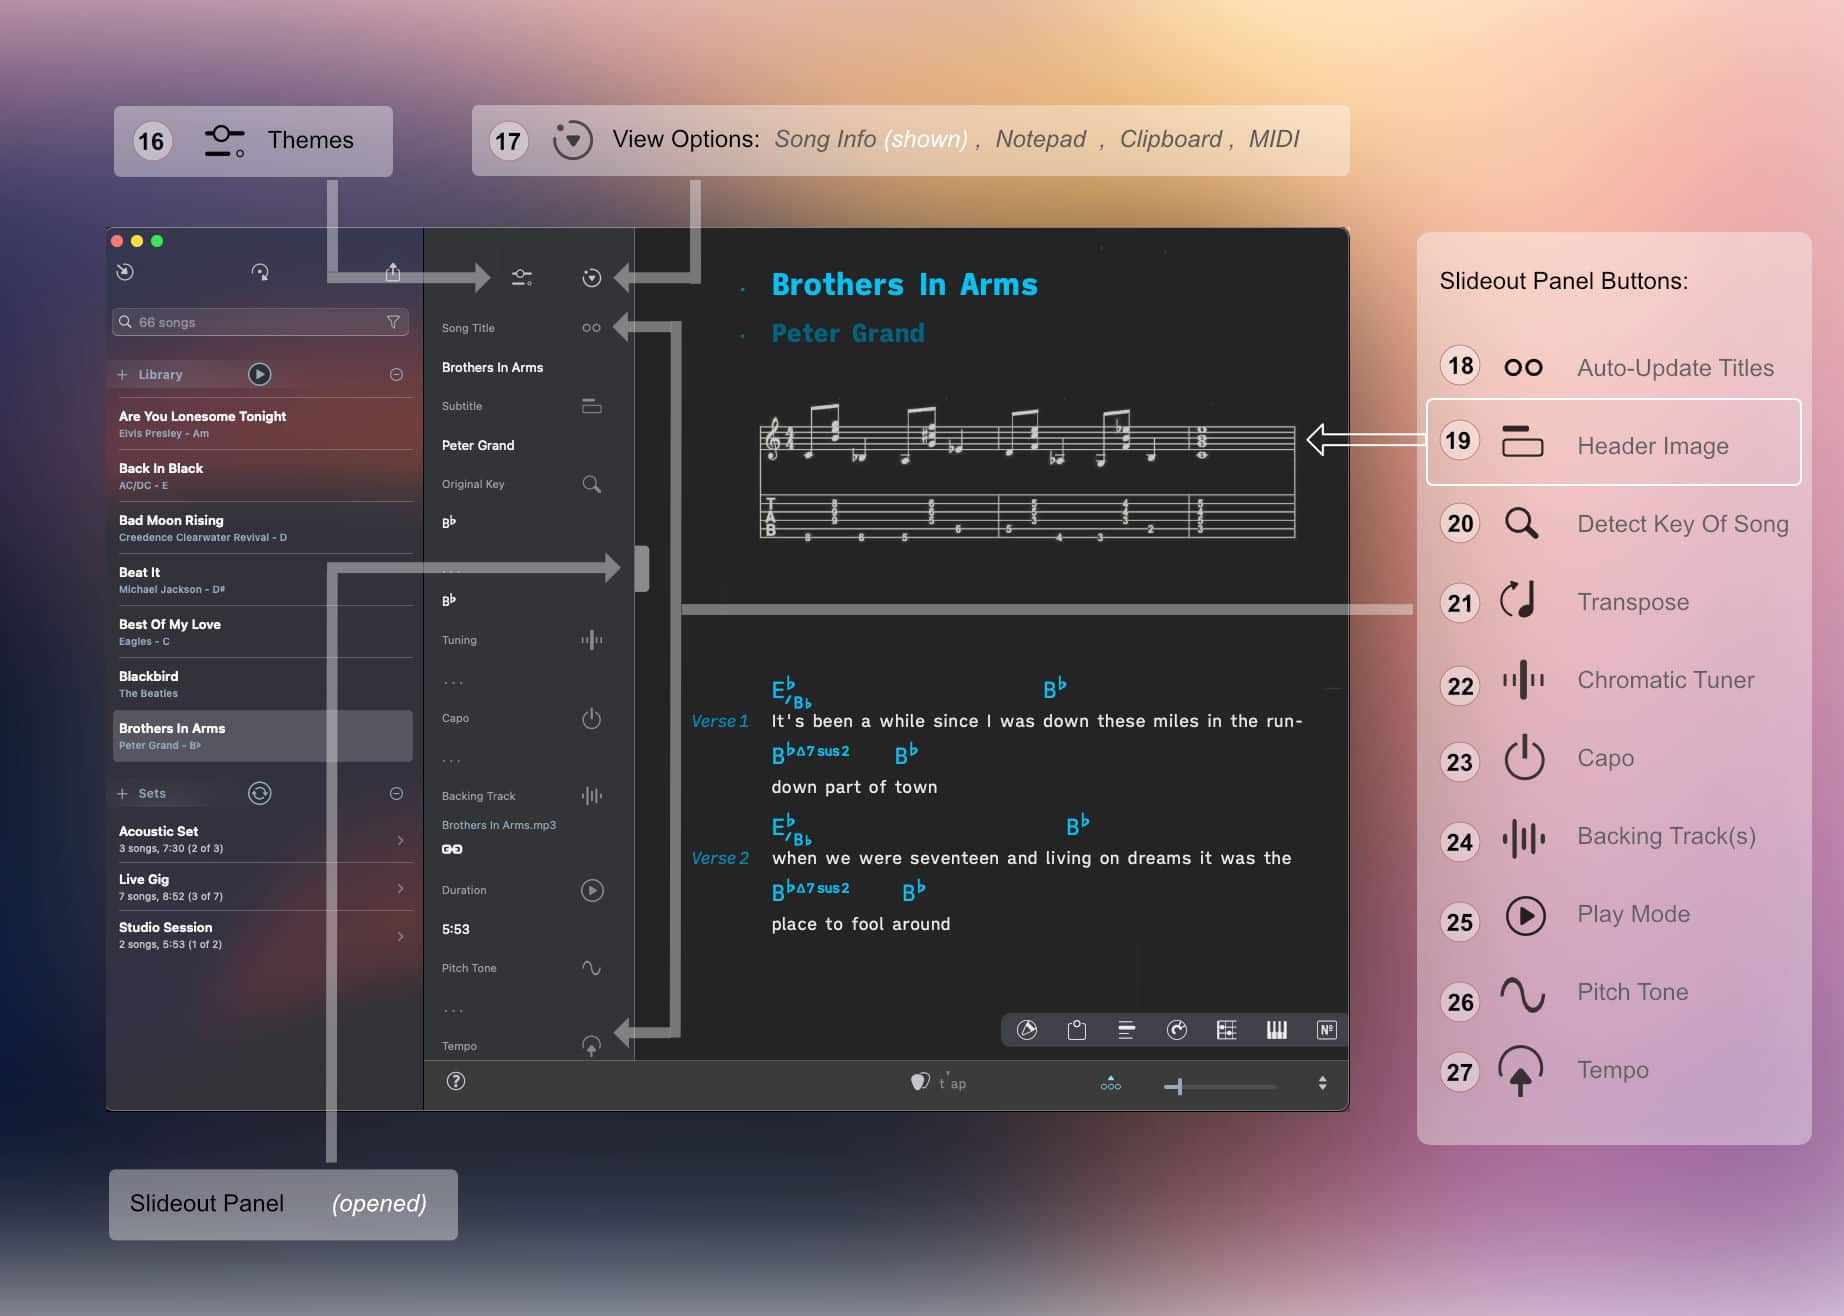Select Blackbird by The Beatles
1844x1316 pixels.
point(264,684)
